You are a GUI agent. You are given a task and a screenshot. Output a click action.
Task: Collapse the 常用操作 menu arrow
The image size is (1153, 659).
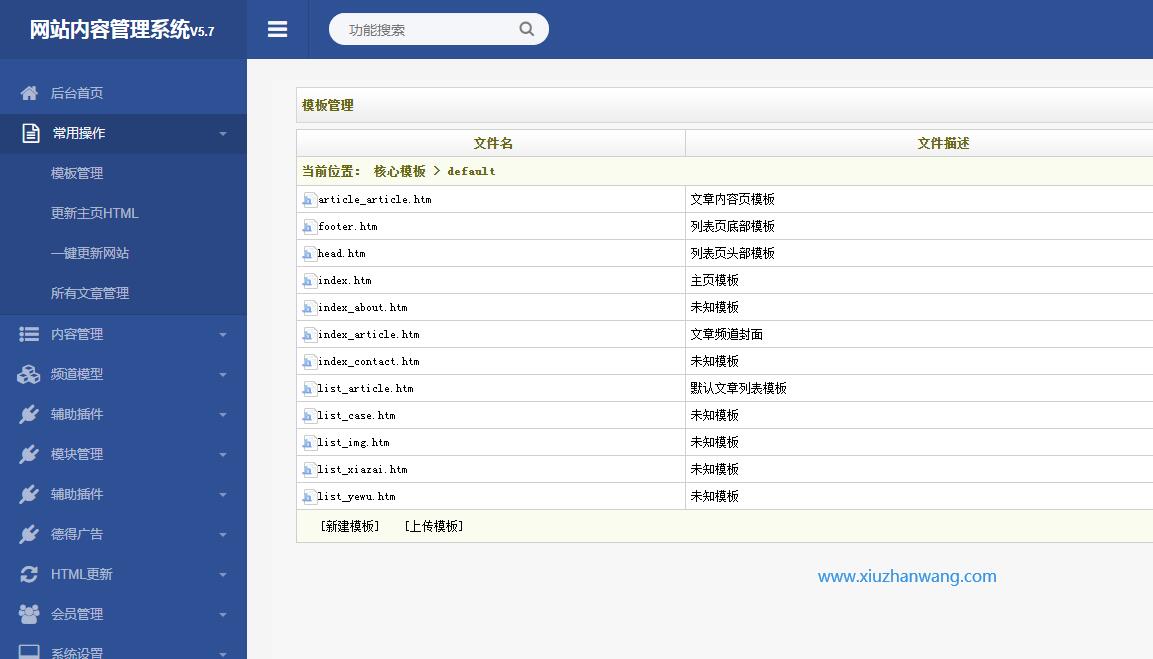222,134
